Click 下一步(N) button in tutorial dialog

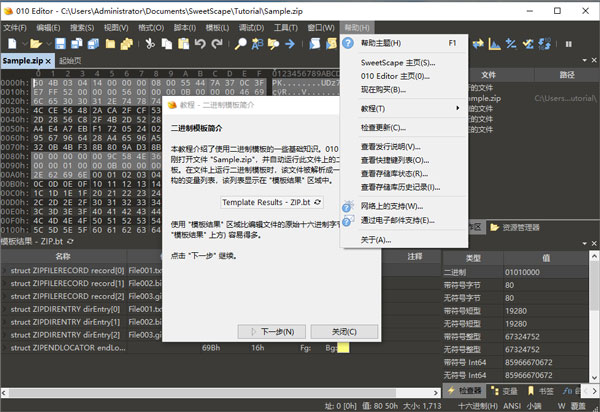tap(272, 332)
